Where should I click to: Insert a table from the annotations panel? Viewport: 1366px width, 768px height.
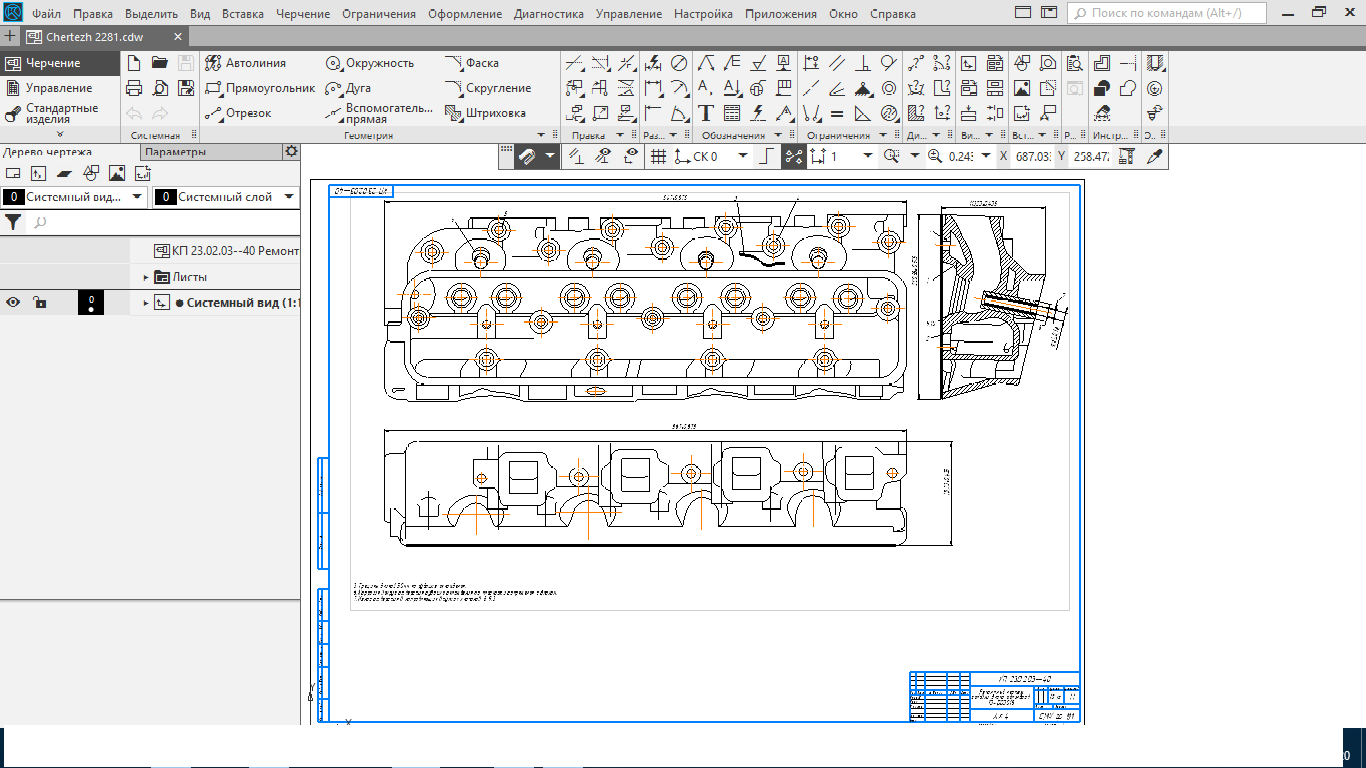[x=732, y=113]
